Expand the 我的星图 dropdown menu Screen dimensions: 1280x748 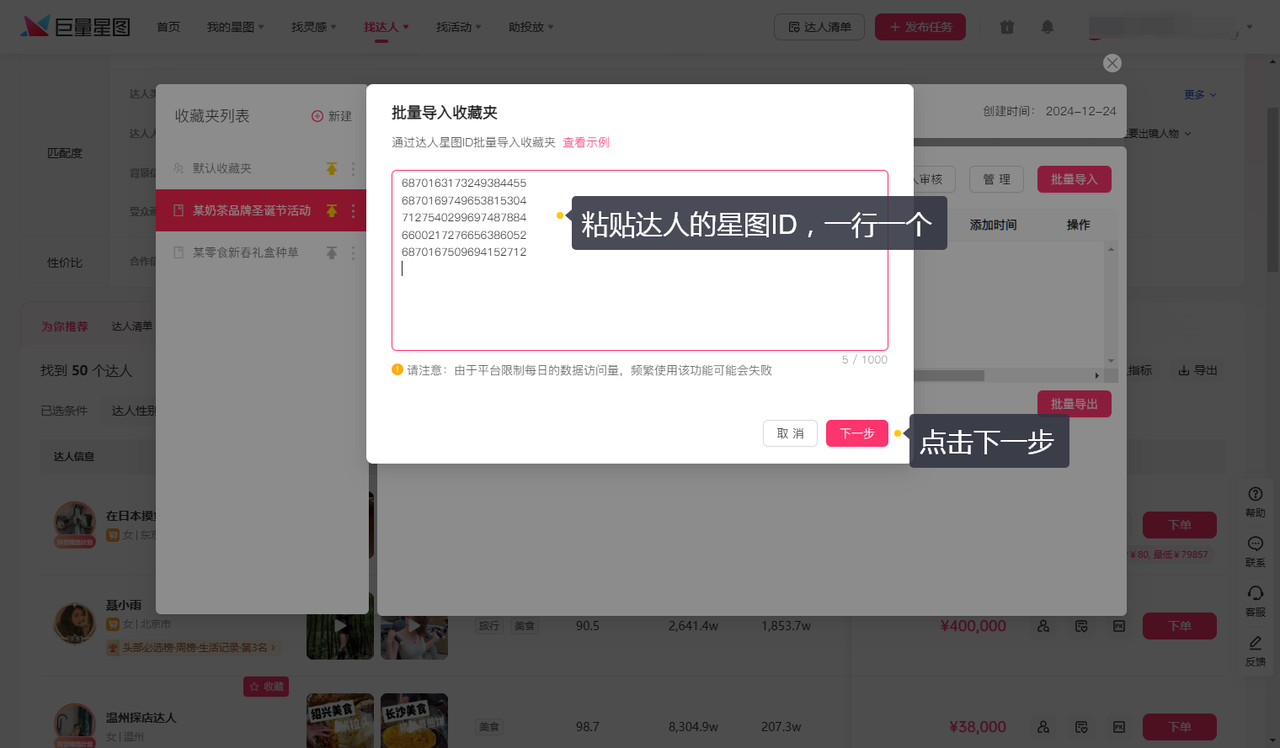coord(235,27)
